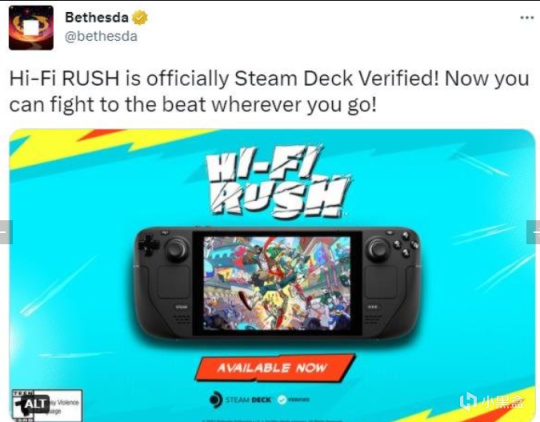Click the STEAM DECK wordmark text
Viewport: 540px width, 422px height.
point(248,400)
